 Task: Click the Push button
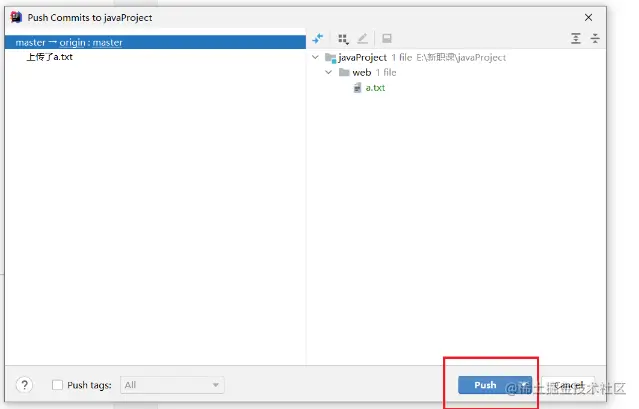coord(487,385)
